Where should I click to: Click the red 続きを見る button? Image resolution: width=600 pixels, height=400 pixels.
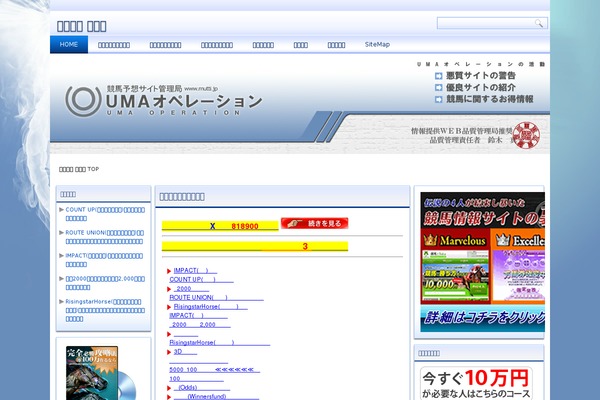(x=315, y=223)
